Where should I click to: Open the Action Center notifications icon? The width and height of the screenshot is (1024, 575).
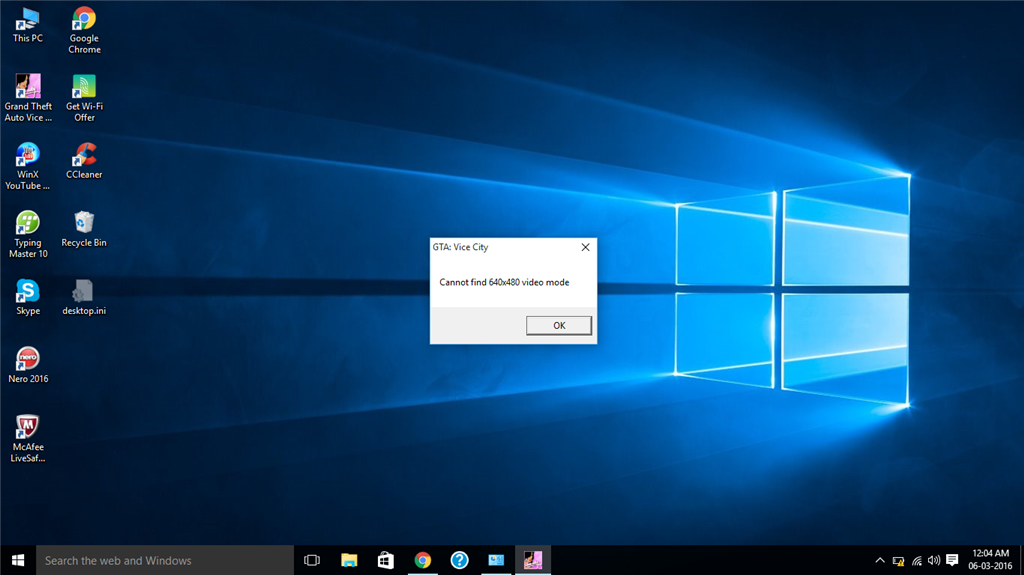click(953, 560)
